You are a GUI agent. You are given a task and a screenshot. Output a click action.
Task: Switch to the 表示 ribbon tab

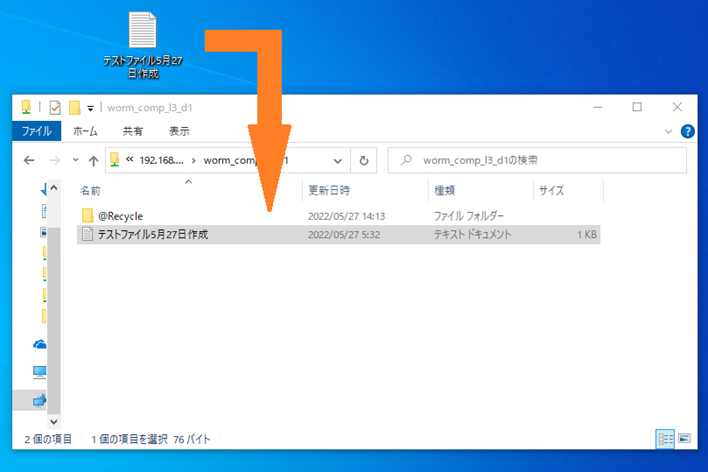click(x=179, y=131)
